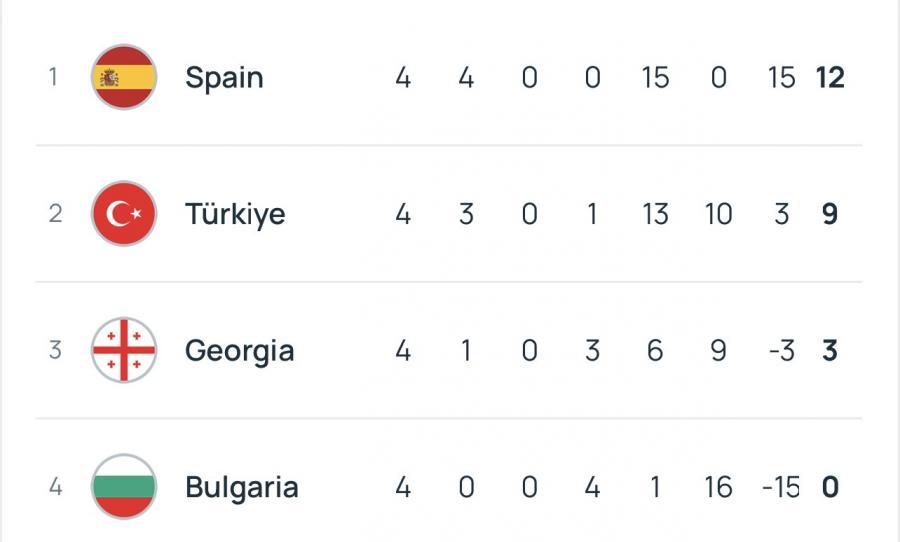The height and width of the screenshot is (542, 900).
Task: Select the Bulgaria team name
Action: tap(242, 487)
